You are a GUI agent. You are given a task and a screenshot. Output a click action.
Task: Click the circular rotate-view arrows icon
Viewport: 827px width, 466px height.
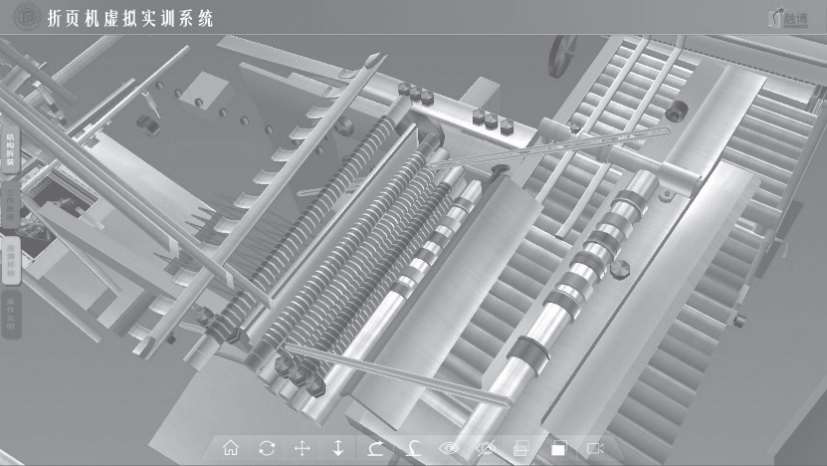coord(267,449)
